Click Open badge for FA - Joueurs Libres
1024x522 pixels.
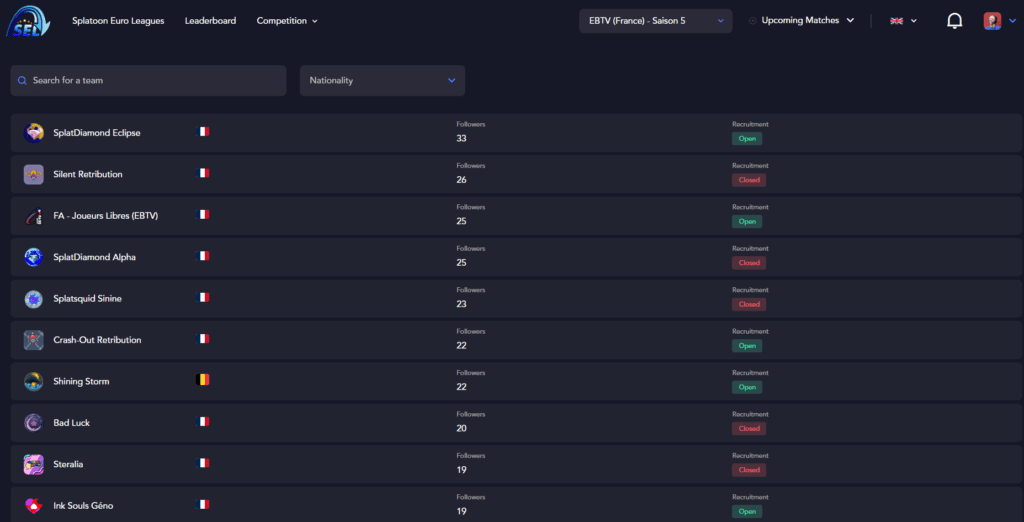[x=746, y=221]
